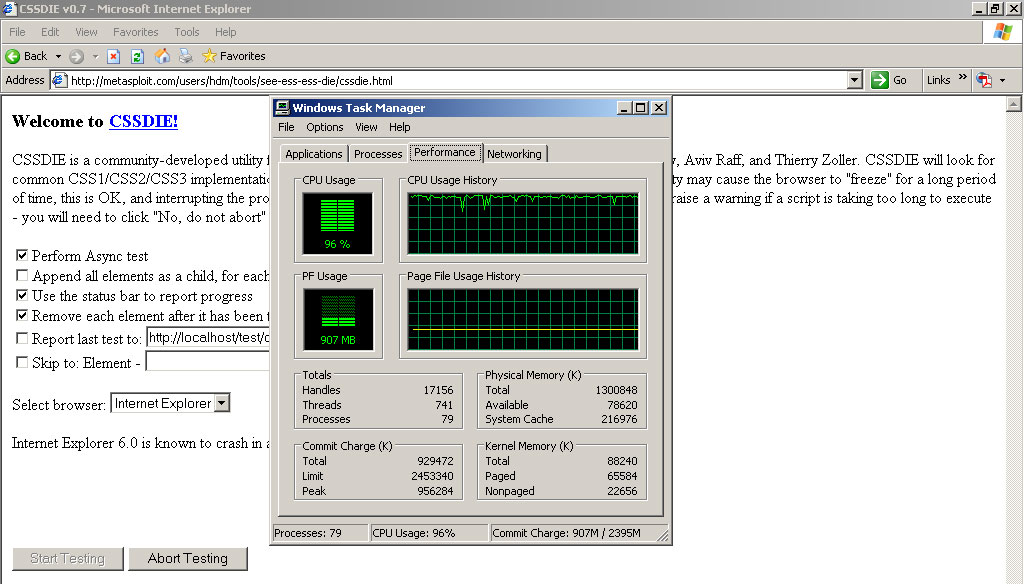Viewport: 1024px width, 584px height.
Task: Open the Help menu in Task Manager
Action: (400, 127)
